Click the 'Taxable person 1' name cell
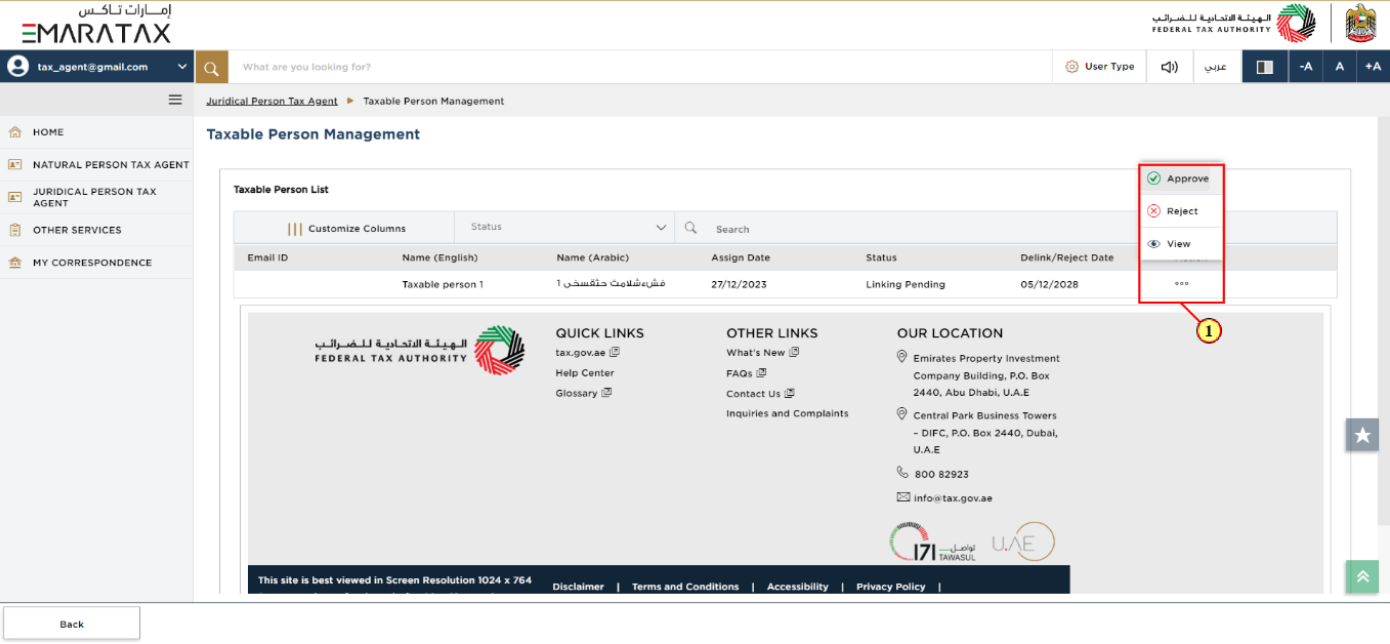 pyautogui.click(x=442, y=284)
